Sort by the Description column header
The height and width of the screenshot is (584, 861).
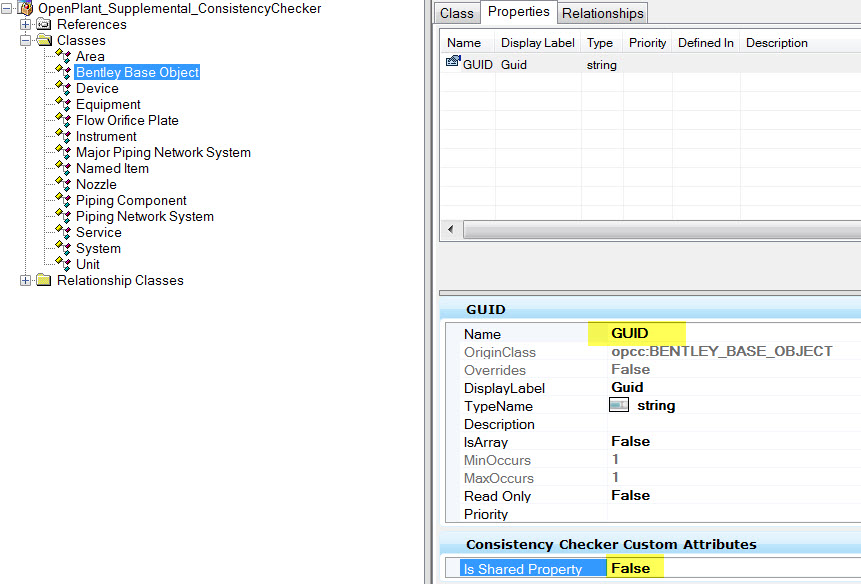click(801, 43)
